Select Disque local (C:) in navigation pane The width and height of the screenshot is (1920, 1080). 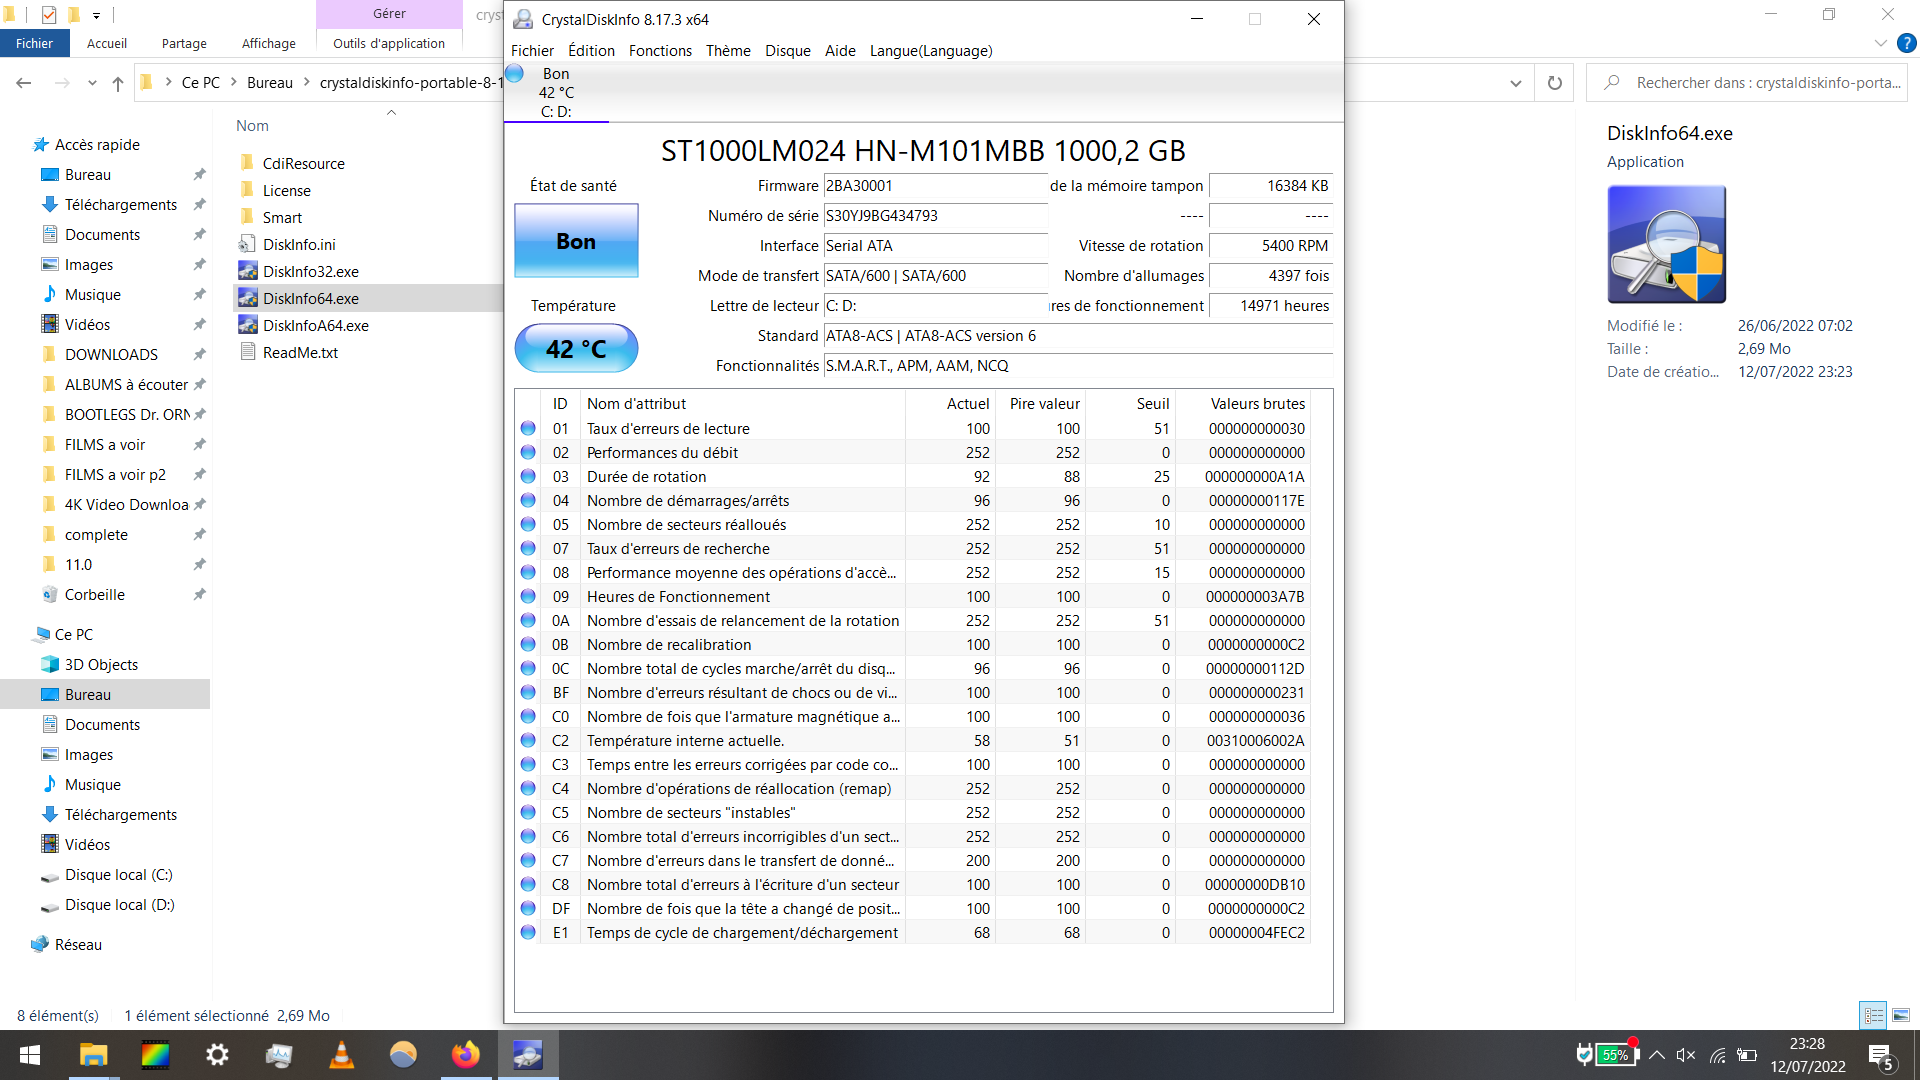click(x=118, y=874)
